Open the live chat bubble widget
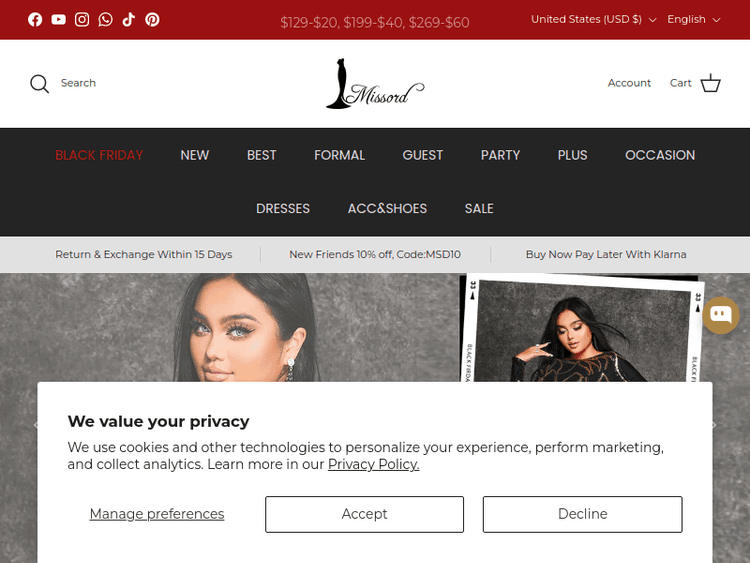Screen dimensions: 750x563 coord(721,315)
